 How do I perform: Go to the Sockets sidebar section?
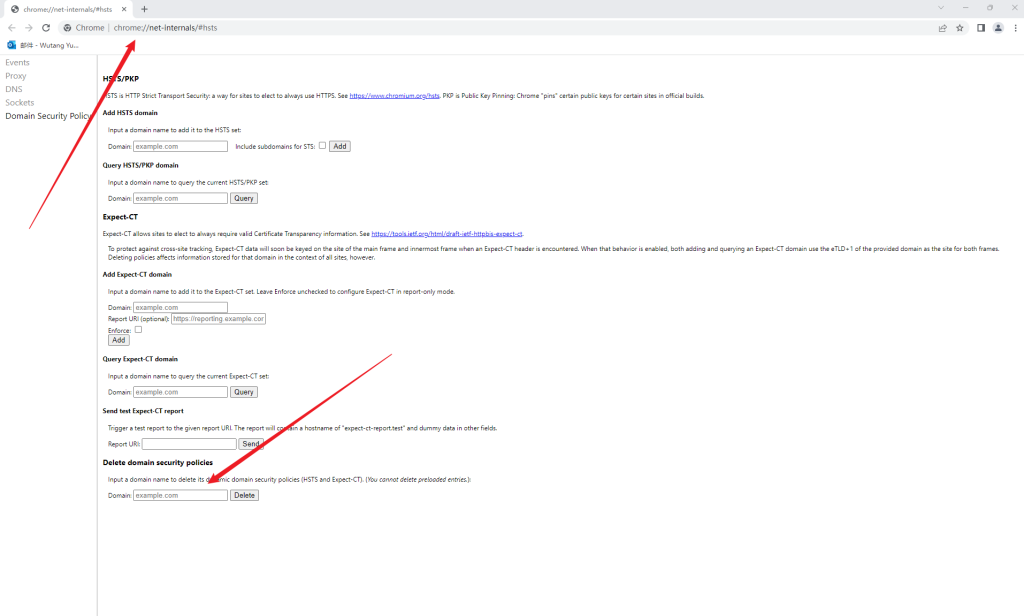pos(19,103)
